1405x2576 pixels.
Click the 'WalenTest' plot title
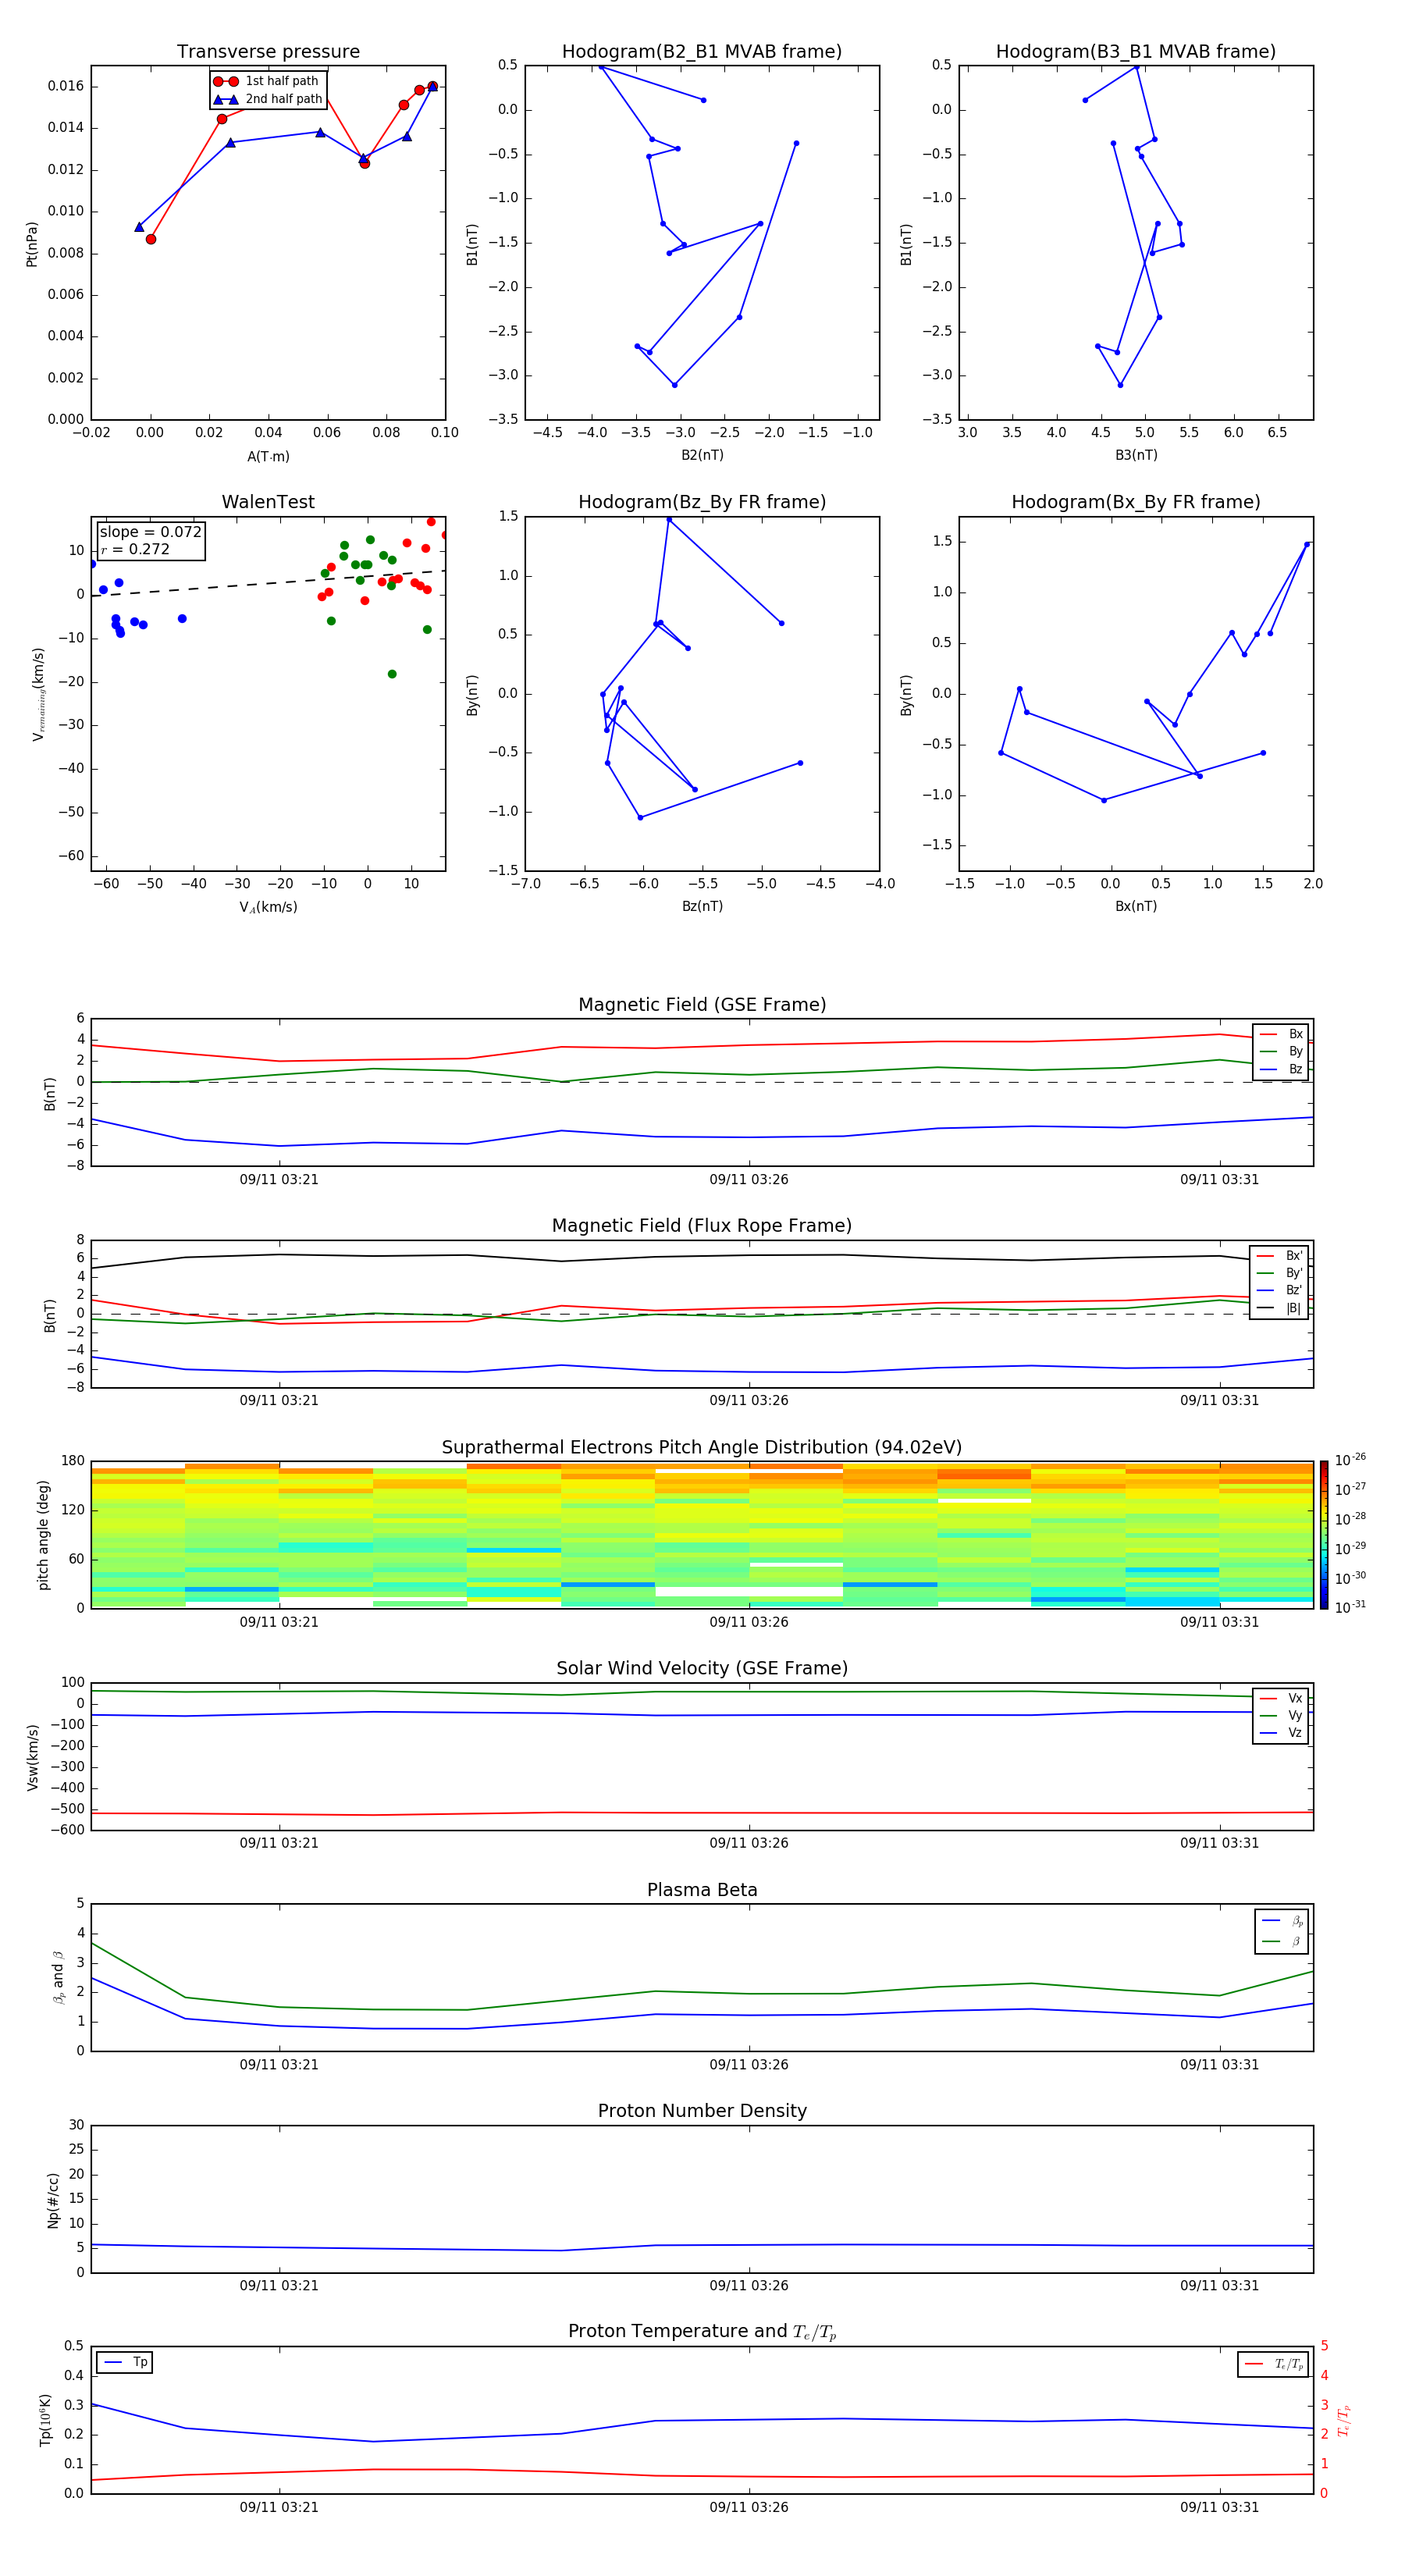(268, 502)
